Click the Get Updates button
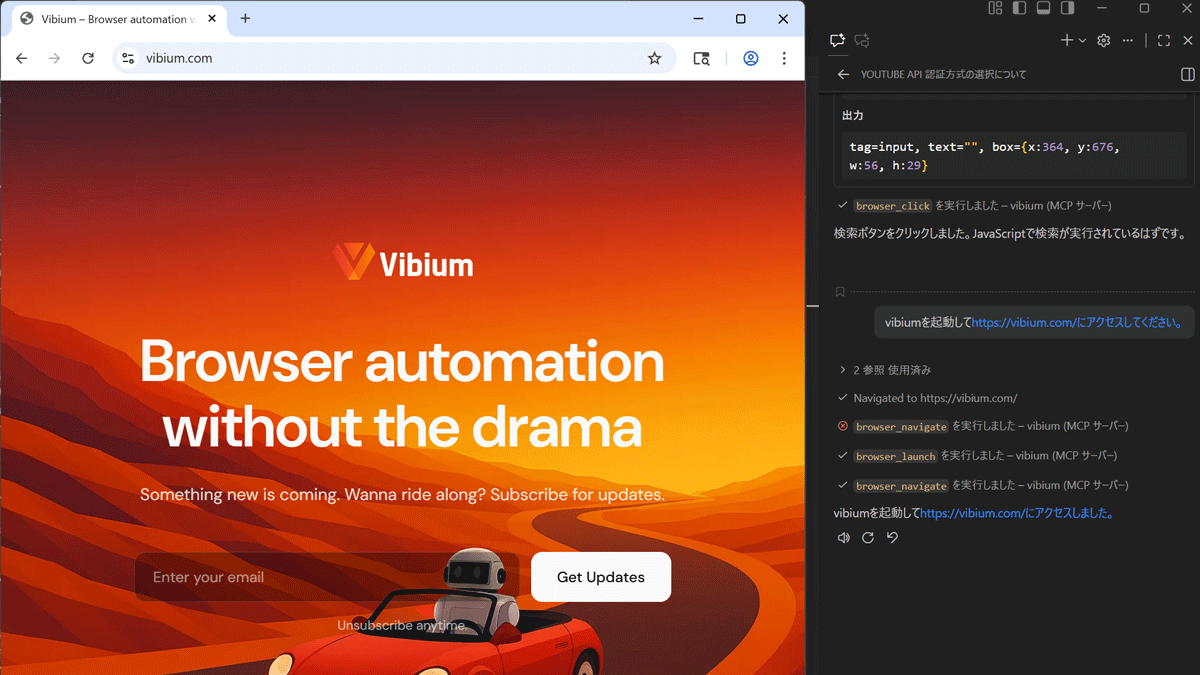Viewport: 1200px width, 675px height. (600, 577)
